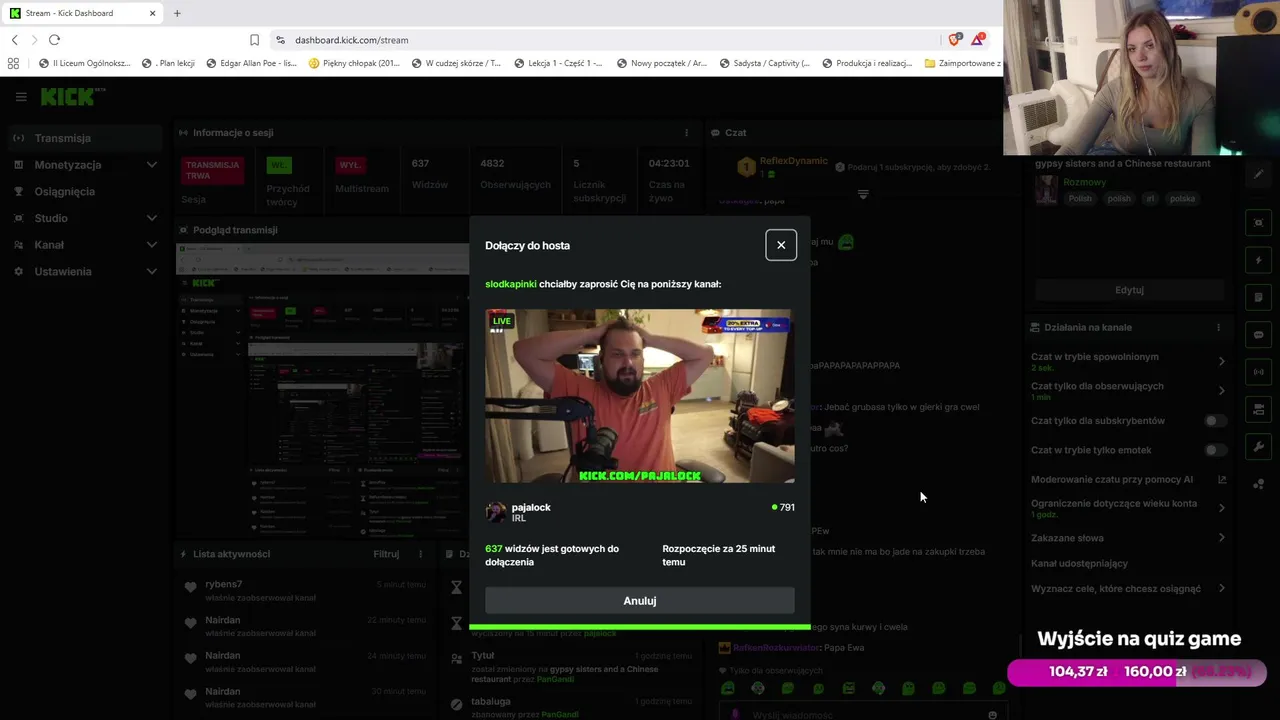Click the Wyślij wiadomość chat input
Screen dimensions: 1280x720
pyautogui.click(x=862, y=713)
